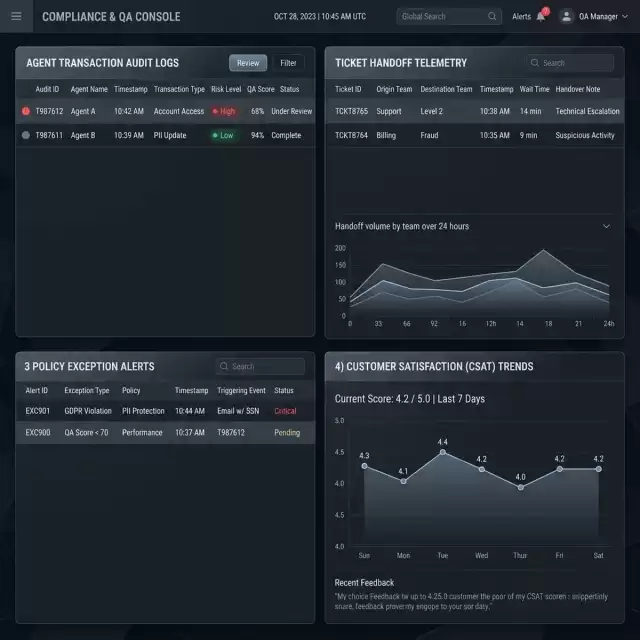Screen dimensions: 640x640
Task: Open audit row T987611
Action: 165,135
